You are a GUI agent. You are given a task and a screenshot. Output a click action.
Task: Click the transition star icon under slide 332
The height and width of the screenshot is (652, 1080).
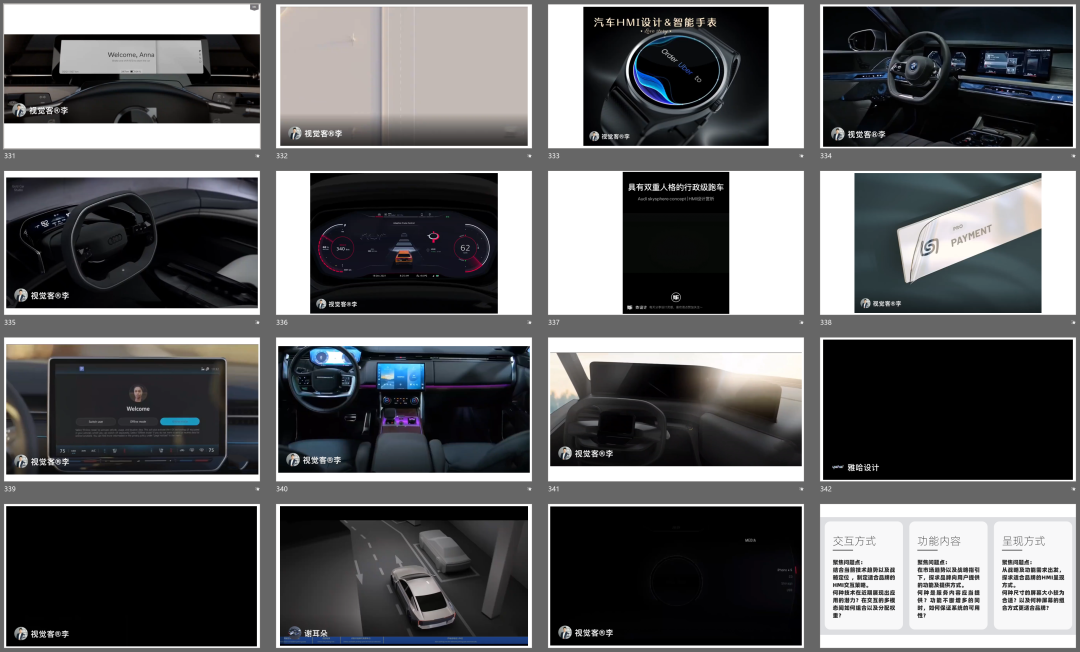529,156
